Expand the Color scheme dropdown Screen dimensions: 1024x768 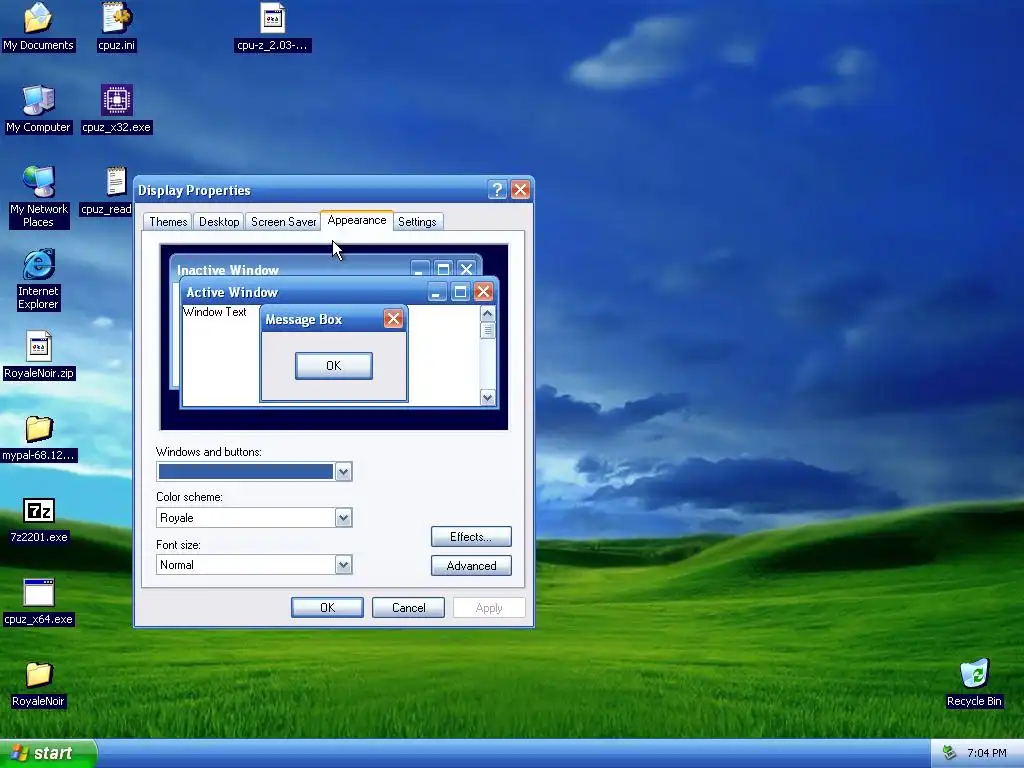pos(344,518)
